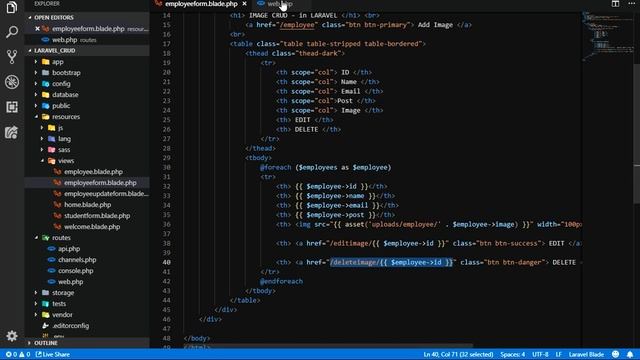
Task: Click line number 40 in gutter
Action: click(x=167, y=262)
